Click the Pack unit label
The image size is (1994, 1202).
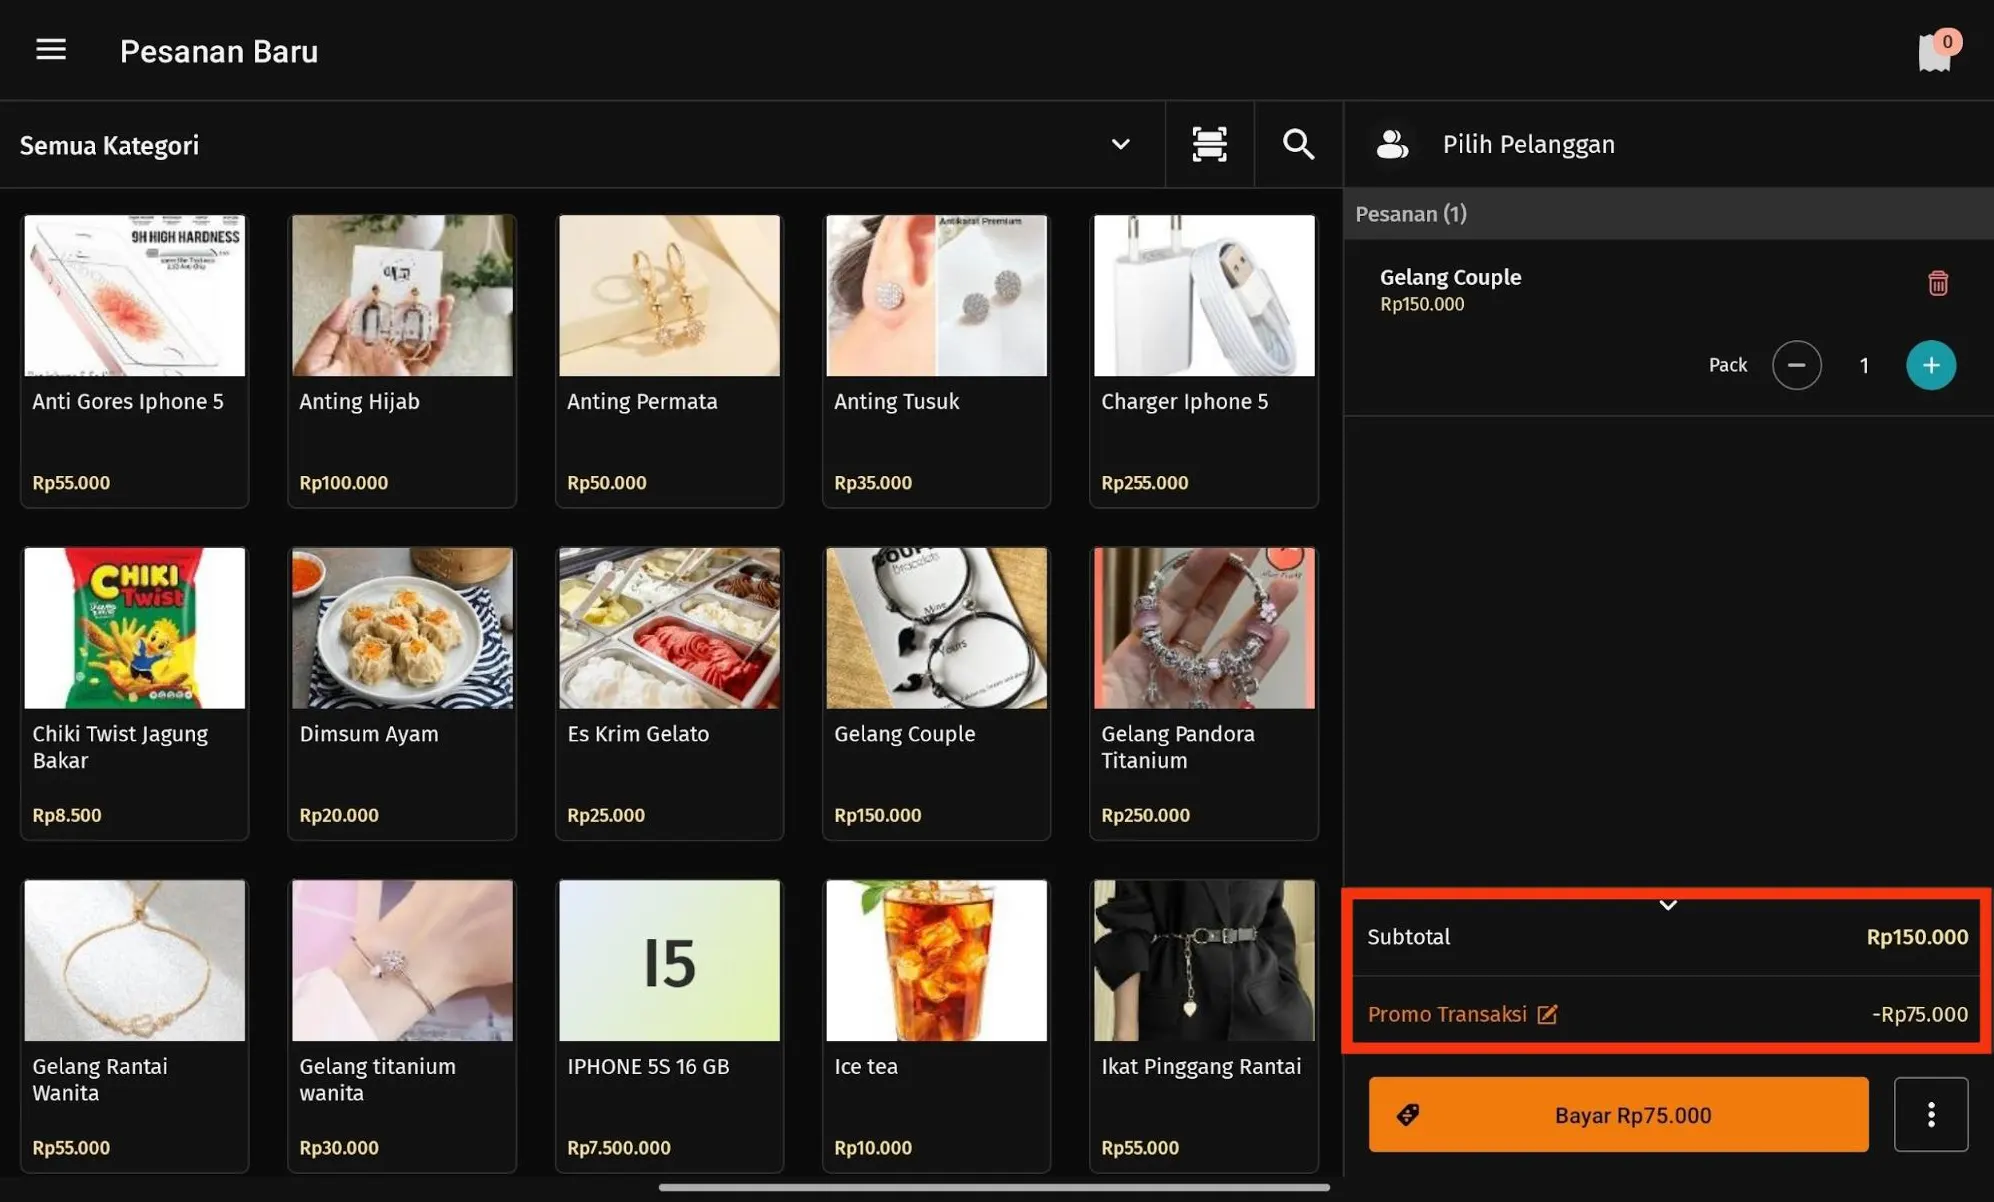pyautogui.click(x=1727, y=365)
